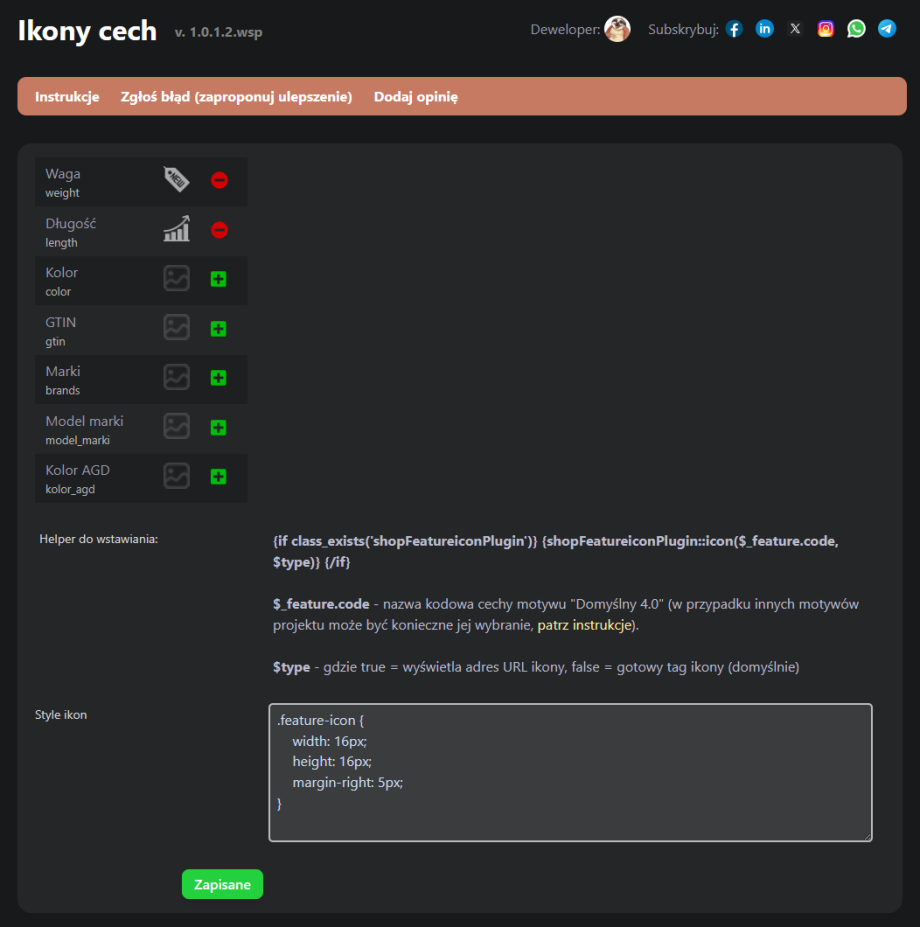Open the Telegram channel icon
Image resolution: width=920 pixels, height=927 pixels.
(x=887, y=29)
